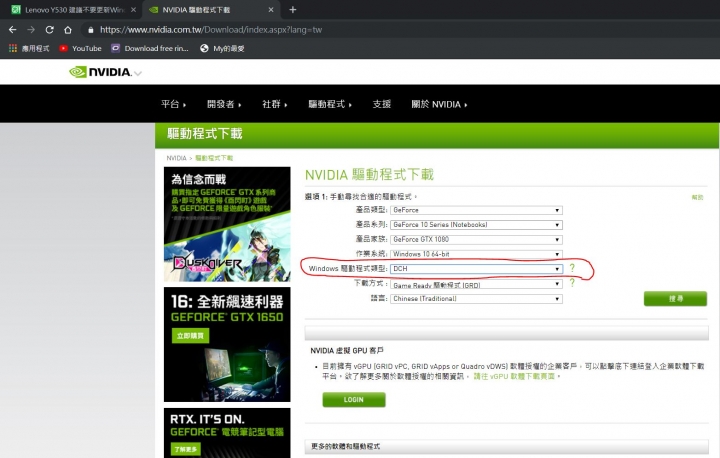Open the 語言 Chinese (Traditional) dropdown
Viewport: 720px width, 458px height.
[x=476, y=299]
